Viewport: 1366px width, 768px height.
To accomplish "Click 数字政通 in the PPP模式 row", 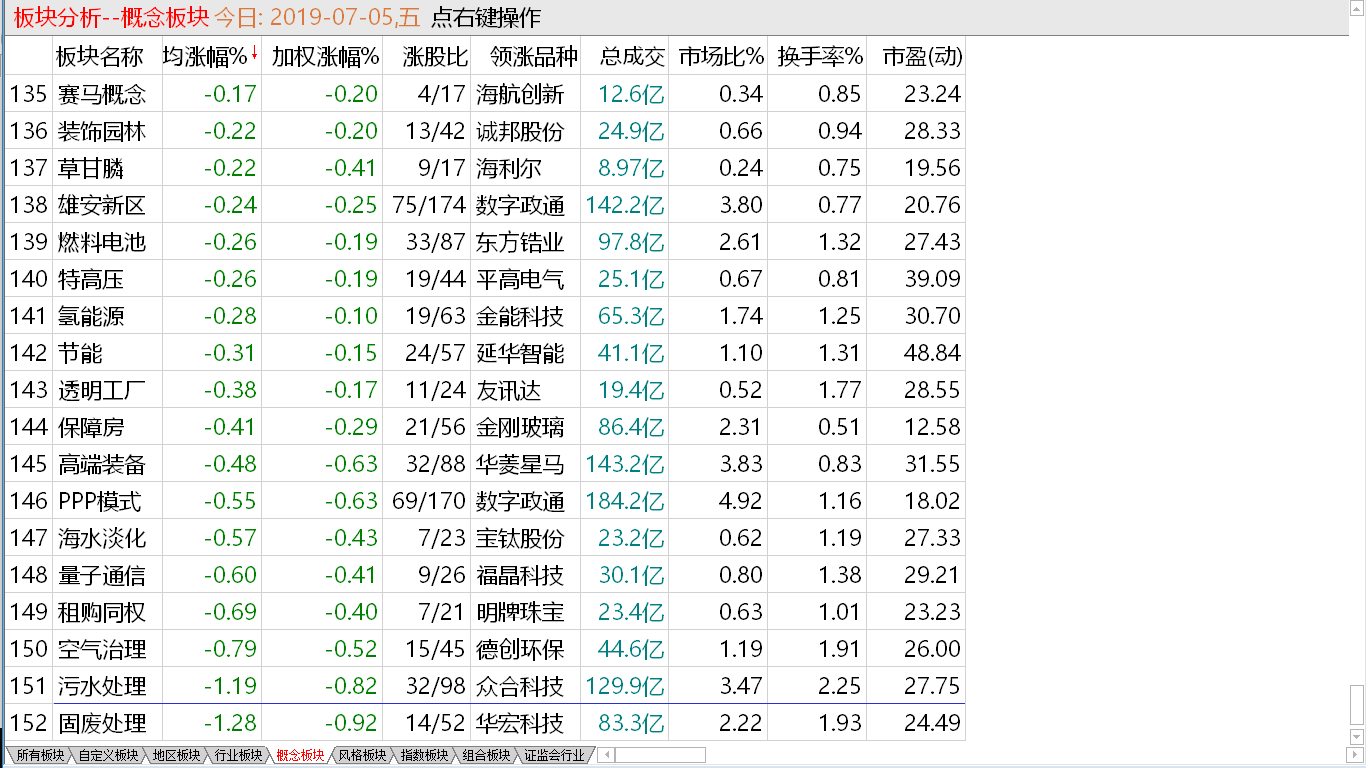I will pos(520,501).
